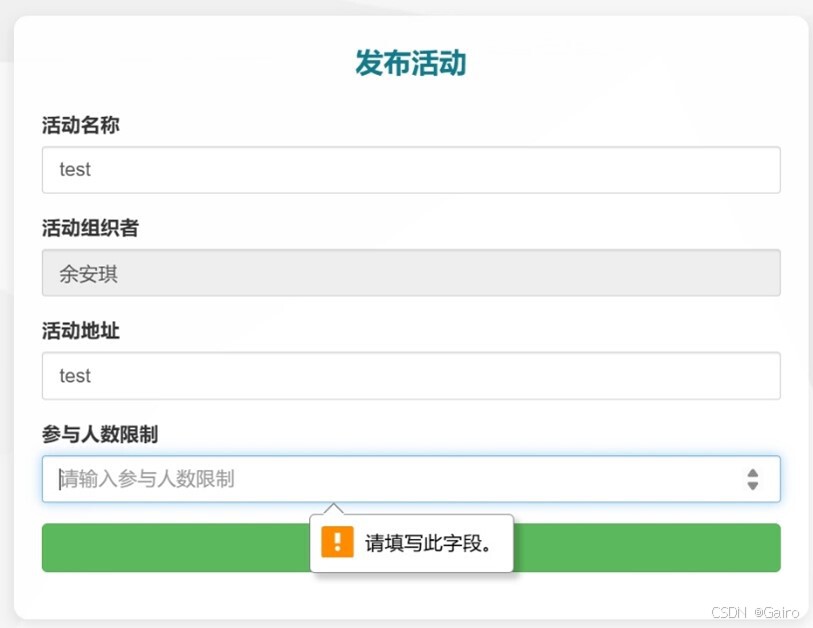Click the 活动组织者 label

(x=90, y=228)
